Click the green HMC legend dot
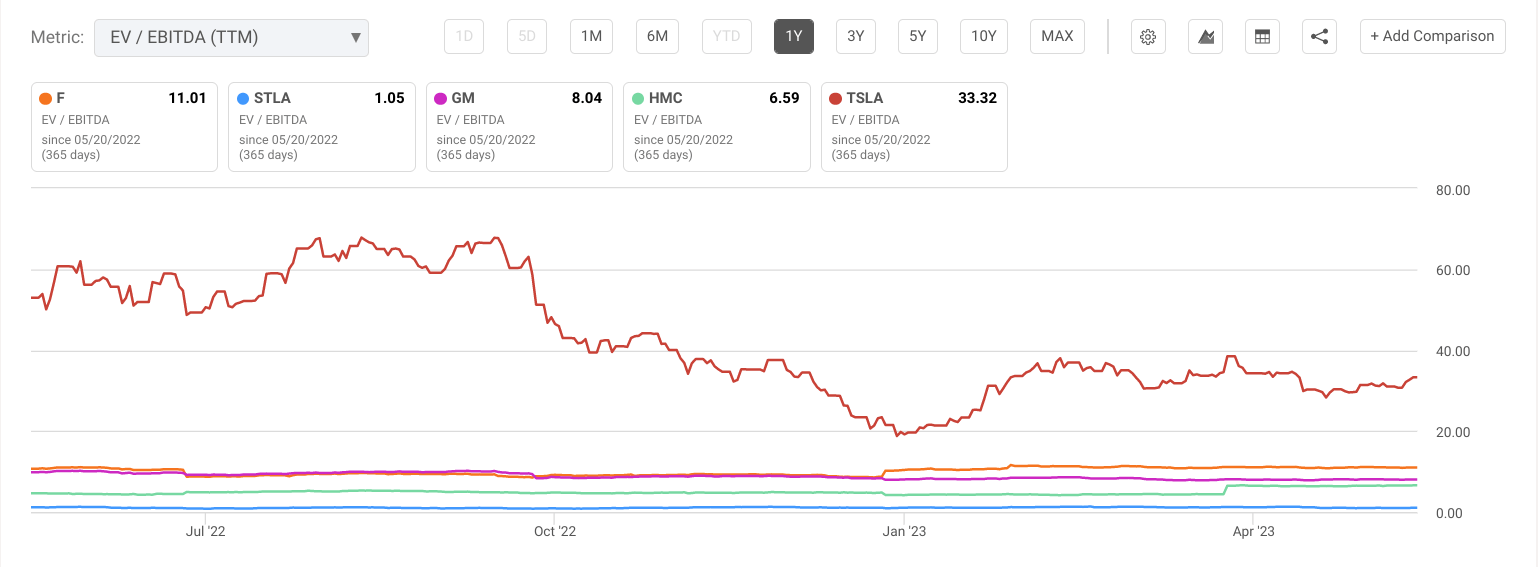 pos(638,98)
